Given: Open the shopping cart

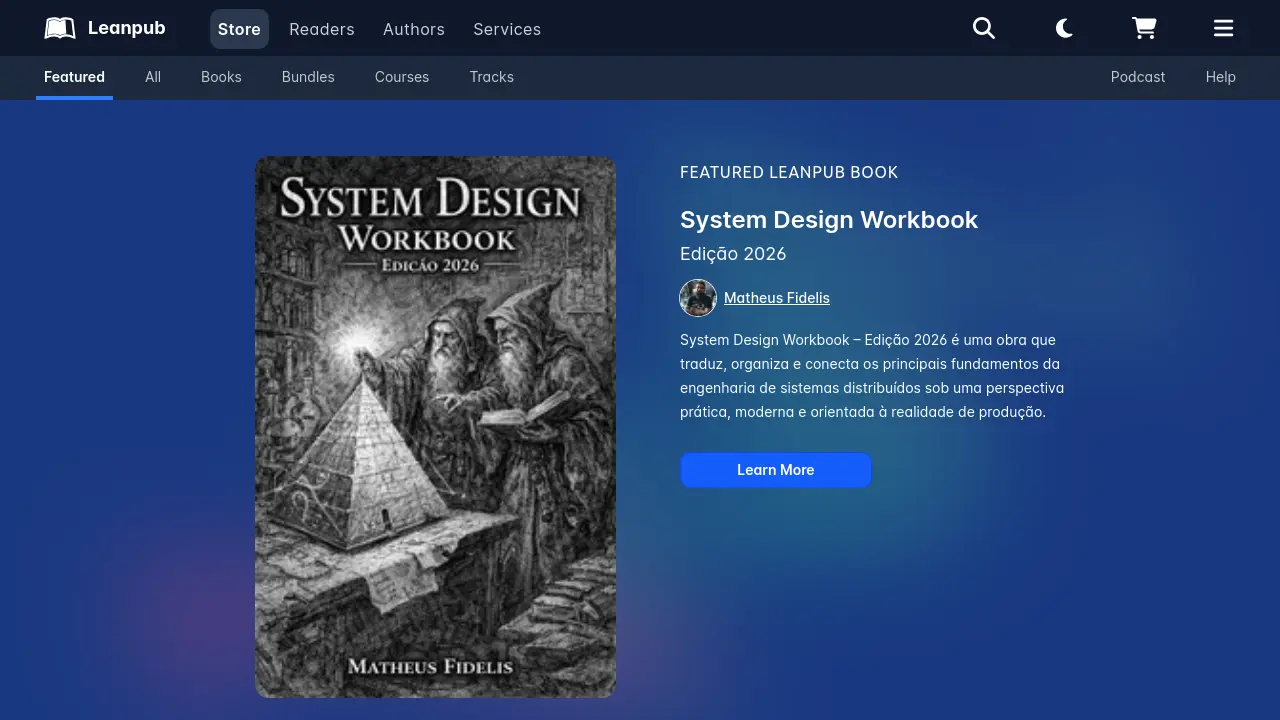Looking at the screenshot, I should coord(1143,28).
